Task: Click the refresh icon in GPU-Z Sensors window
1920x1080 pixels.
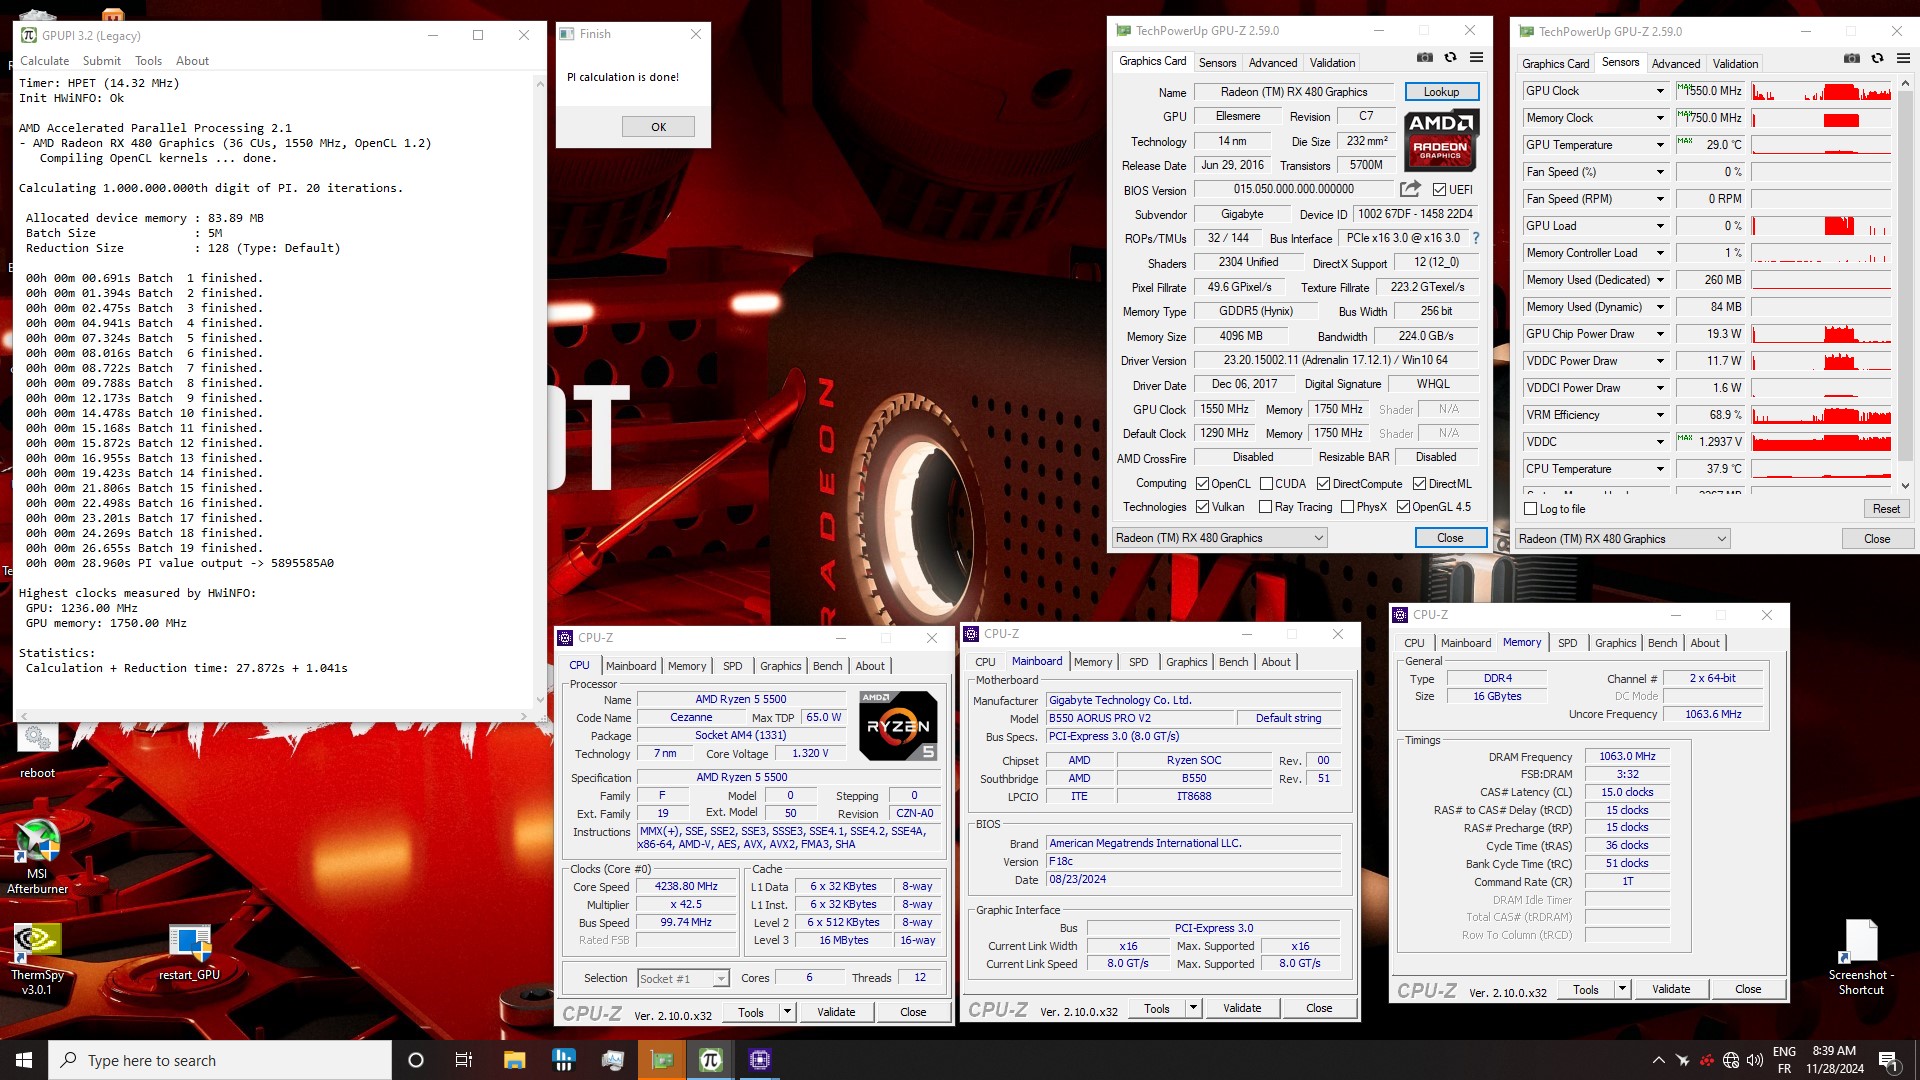Action: (x=1877, y=59)
